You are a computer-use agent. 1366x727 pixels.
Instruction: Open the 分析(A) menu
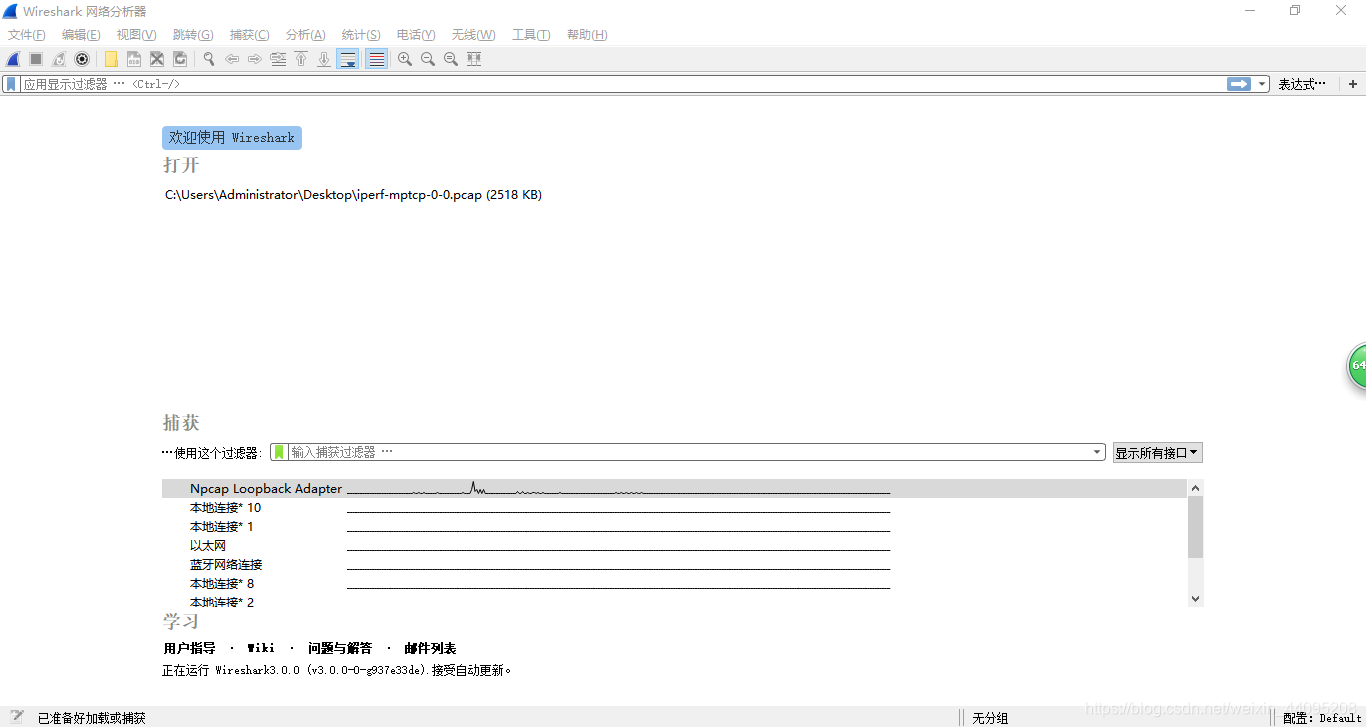coord(306,35)
